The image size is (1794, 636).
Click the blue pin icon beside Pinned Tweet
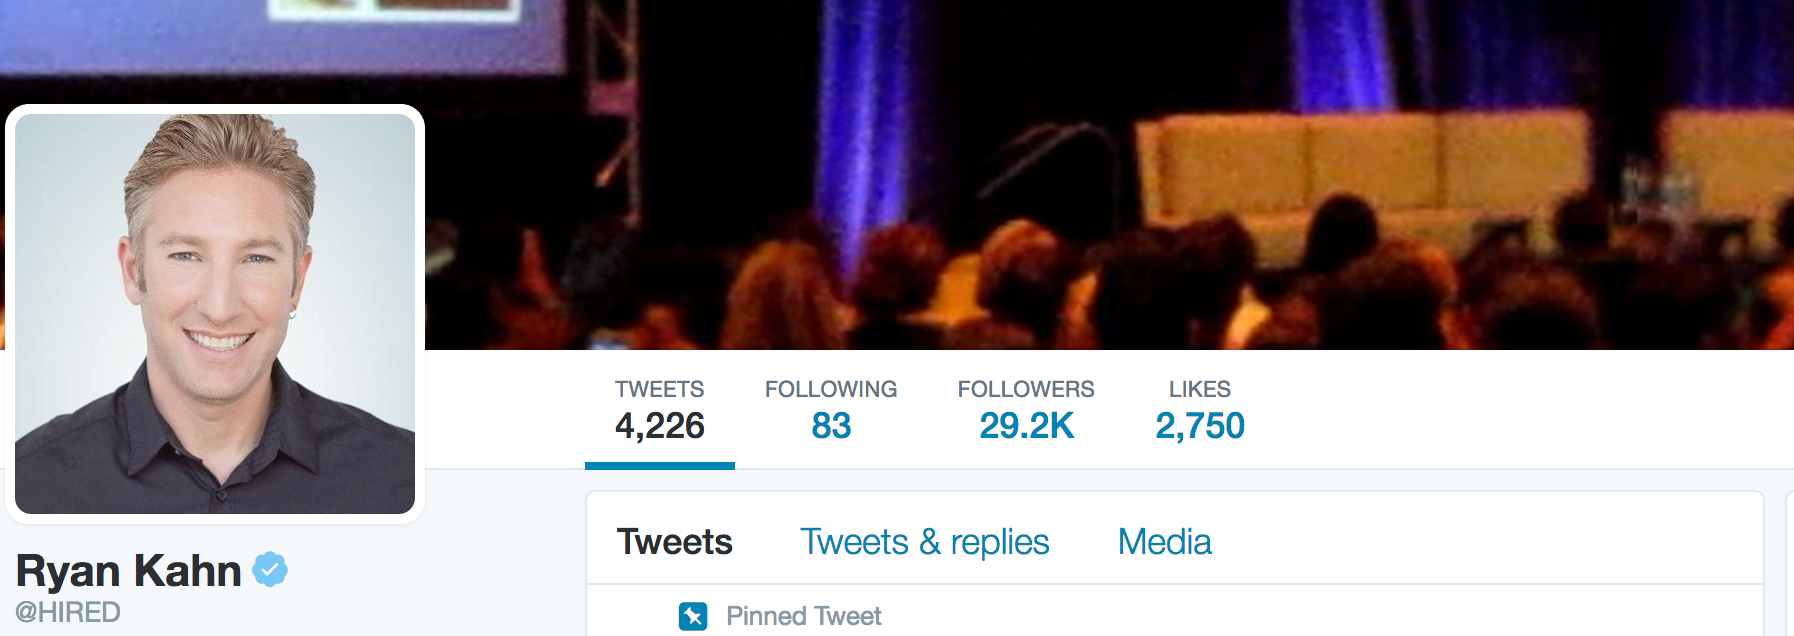click(693, 616)
